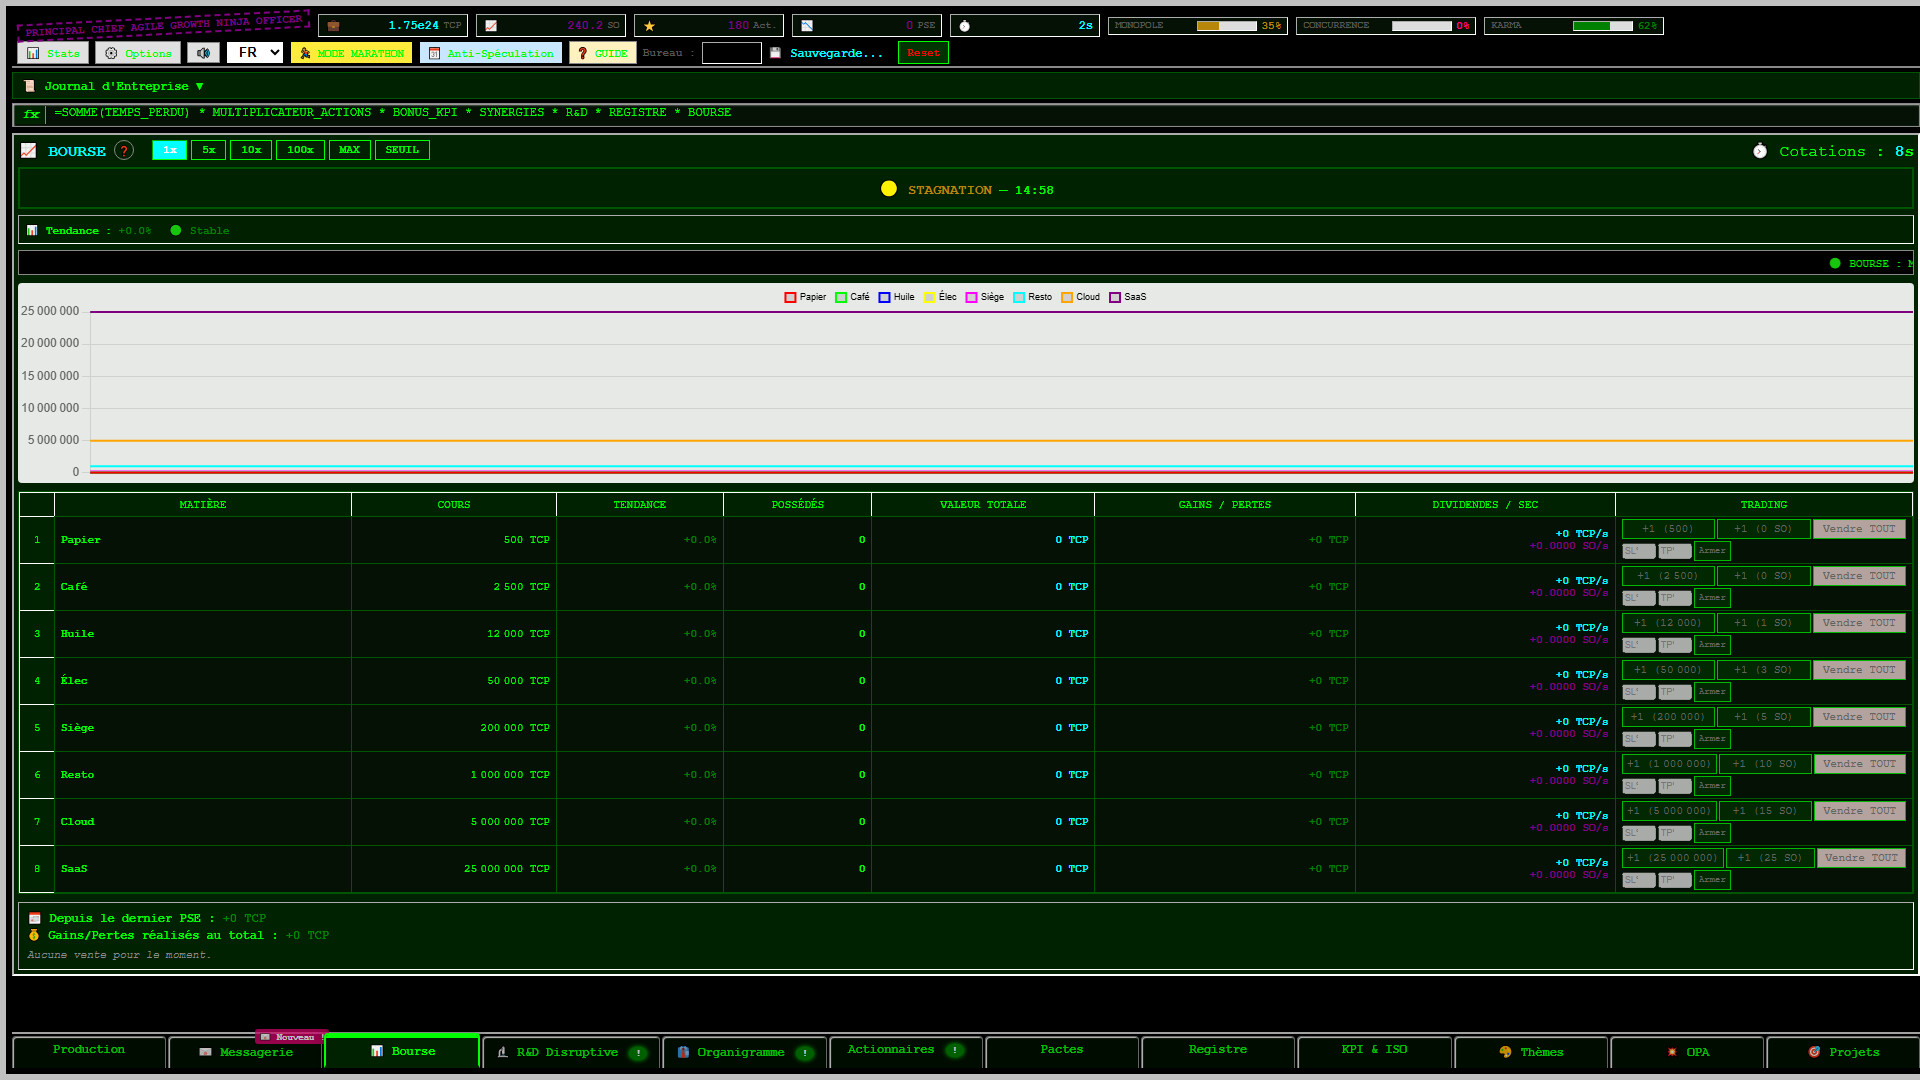Click the timer icon in the top bar
This screenshot has width=1920, height=1080.
pos(965,26)
